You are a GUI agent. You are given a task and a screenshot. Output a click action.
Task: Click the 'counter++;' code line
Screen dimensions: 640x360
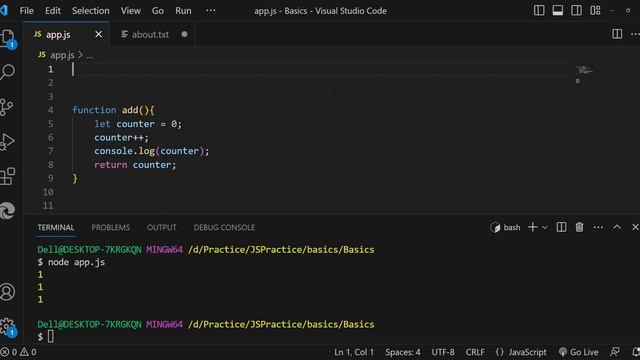pyautogui.click(x=122, y=138)
